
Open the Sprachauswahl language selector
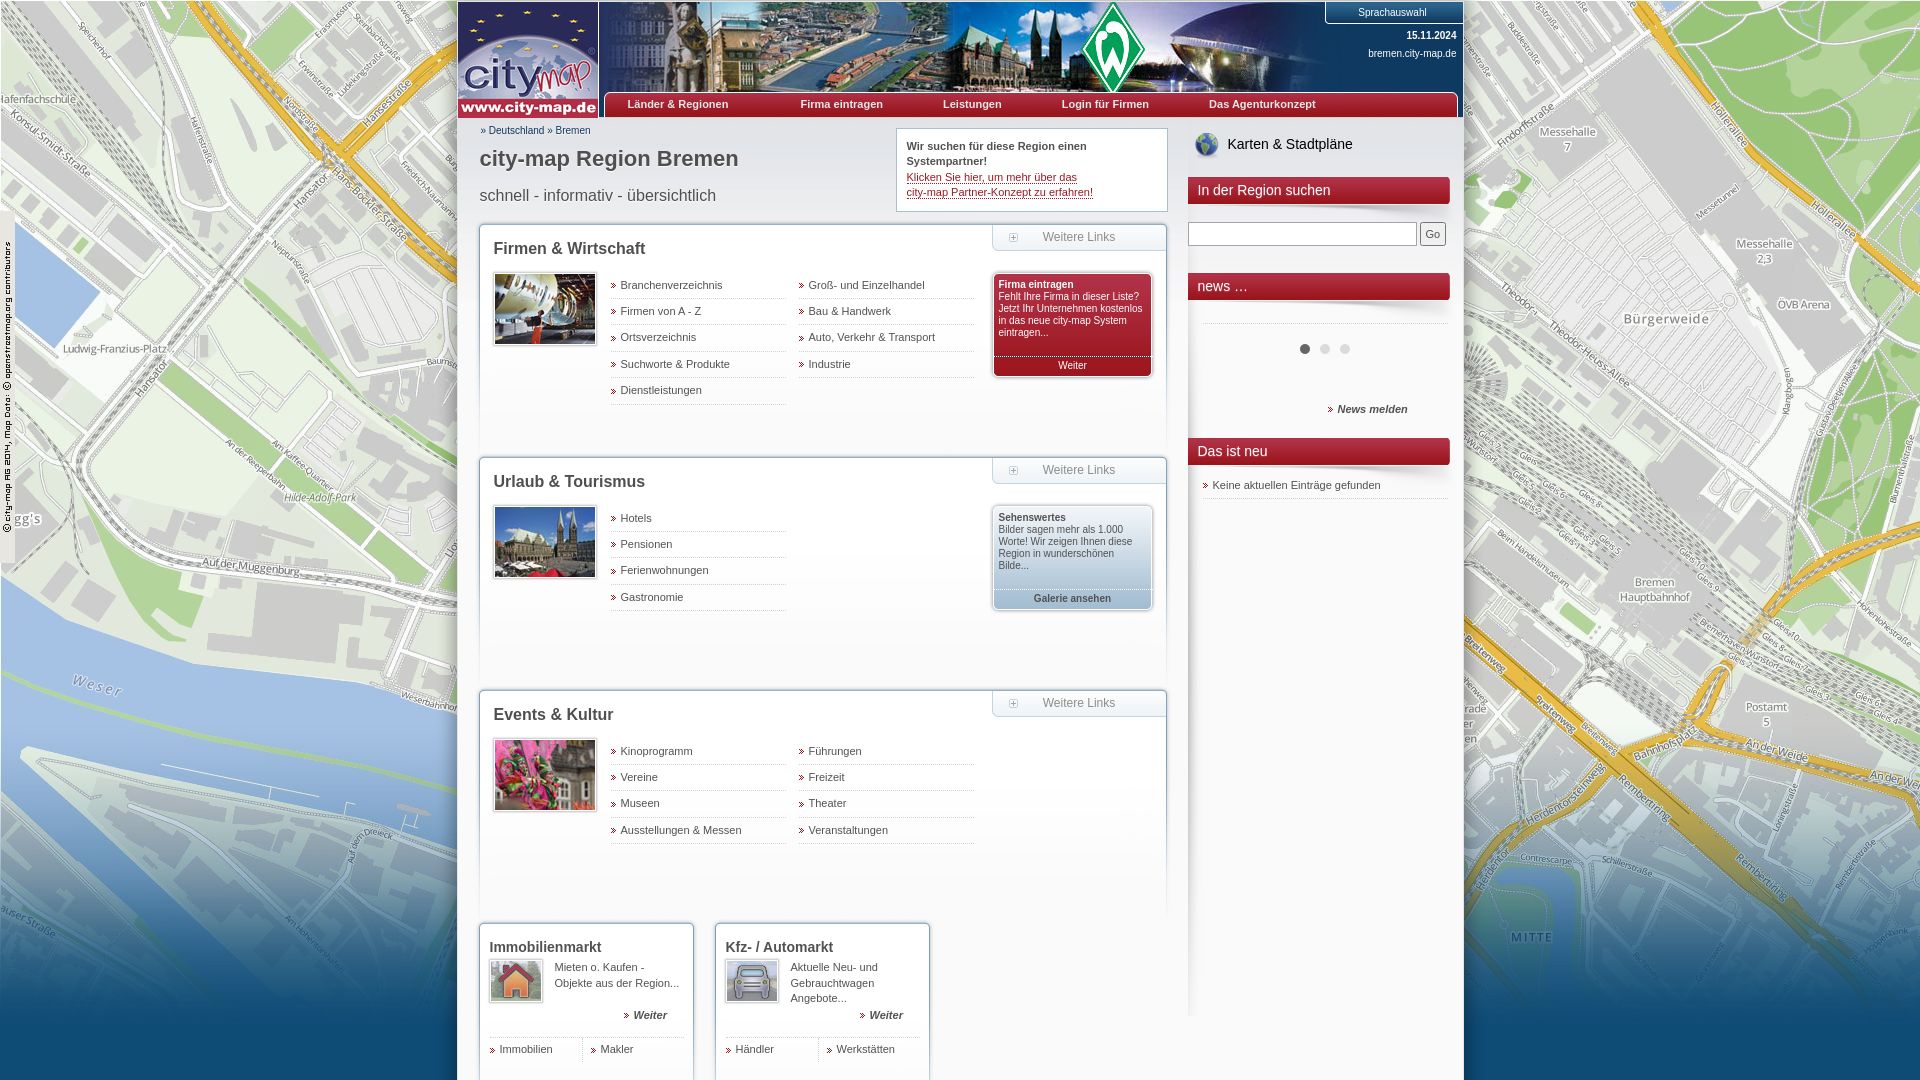1392,12
